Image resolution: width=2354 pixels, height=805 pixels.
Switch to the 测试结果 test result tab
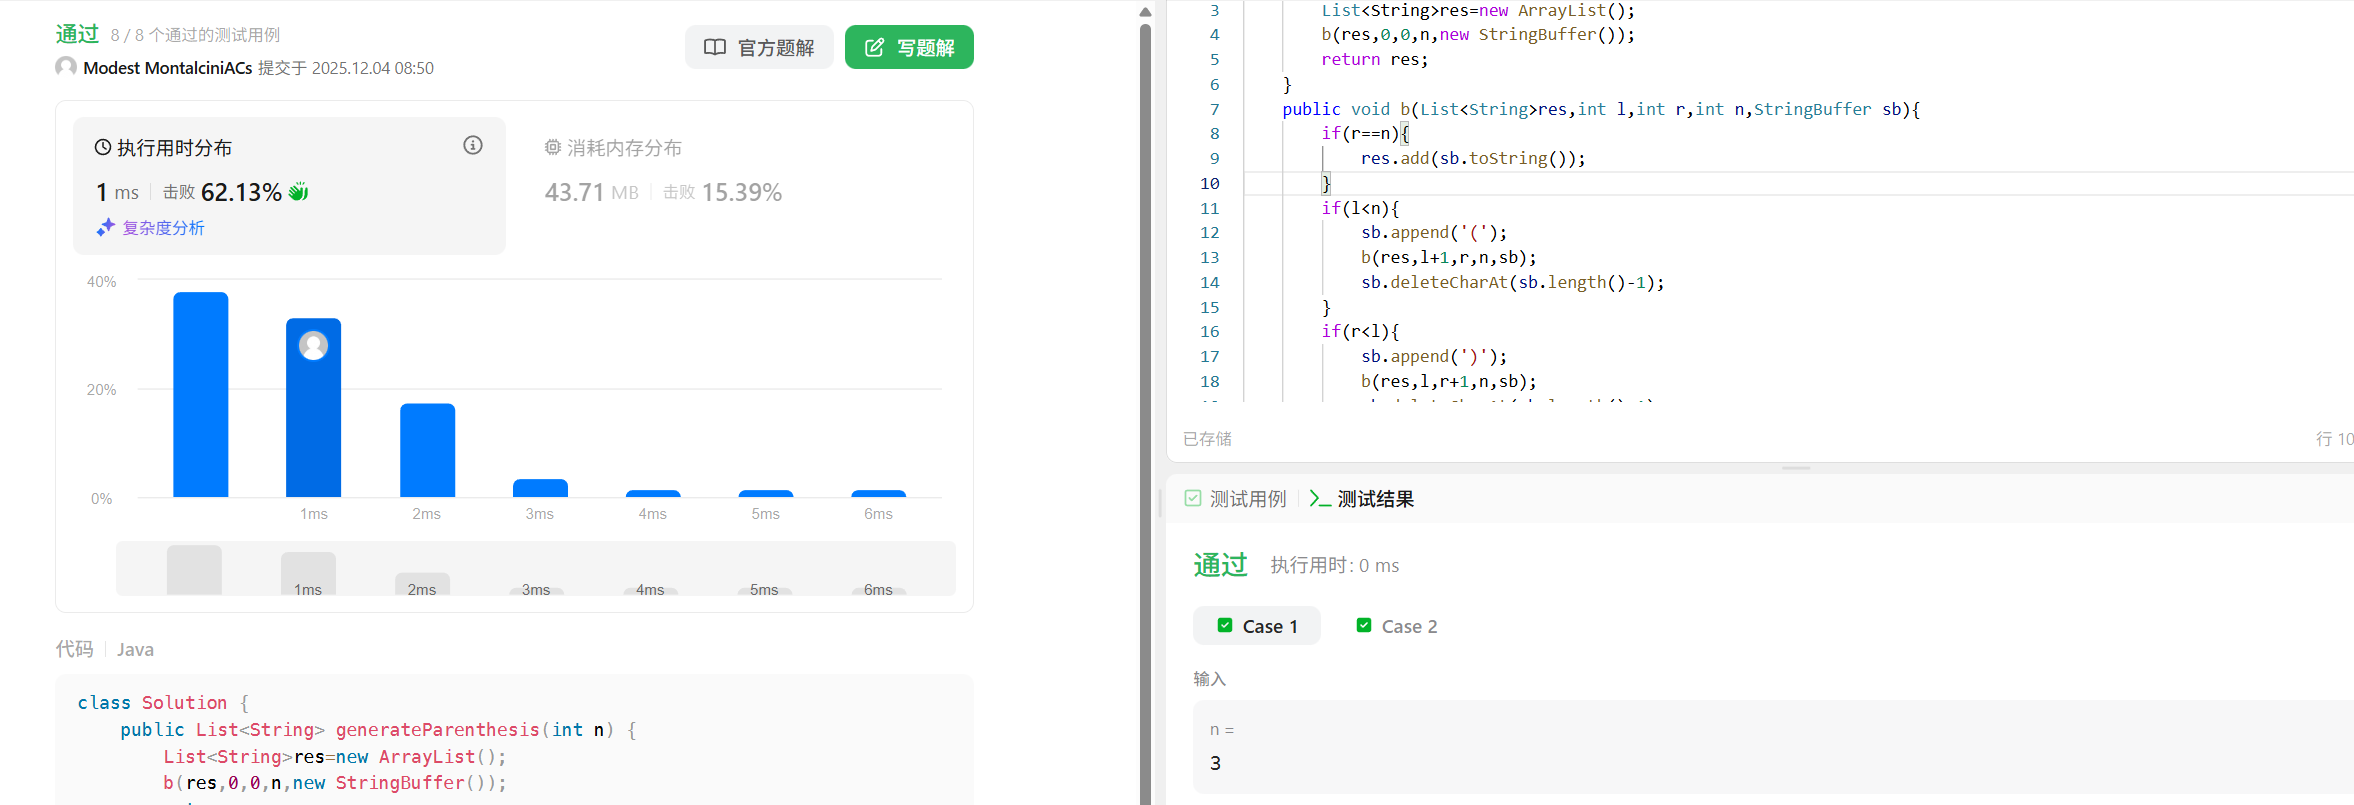[x=1362, y=499]
